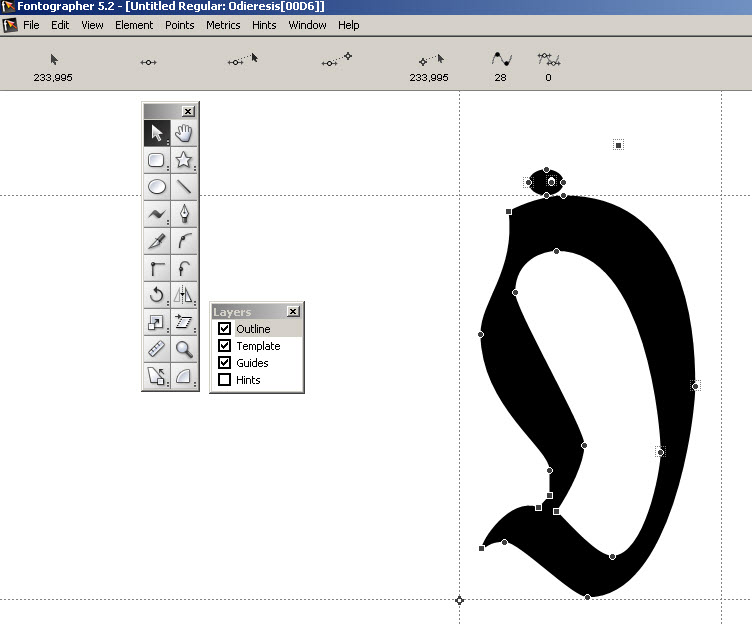Select the Knife tool
Image resolution: width=752 pixels, height=626 pixels.
pyautogui.click(x=157, y=241)
